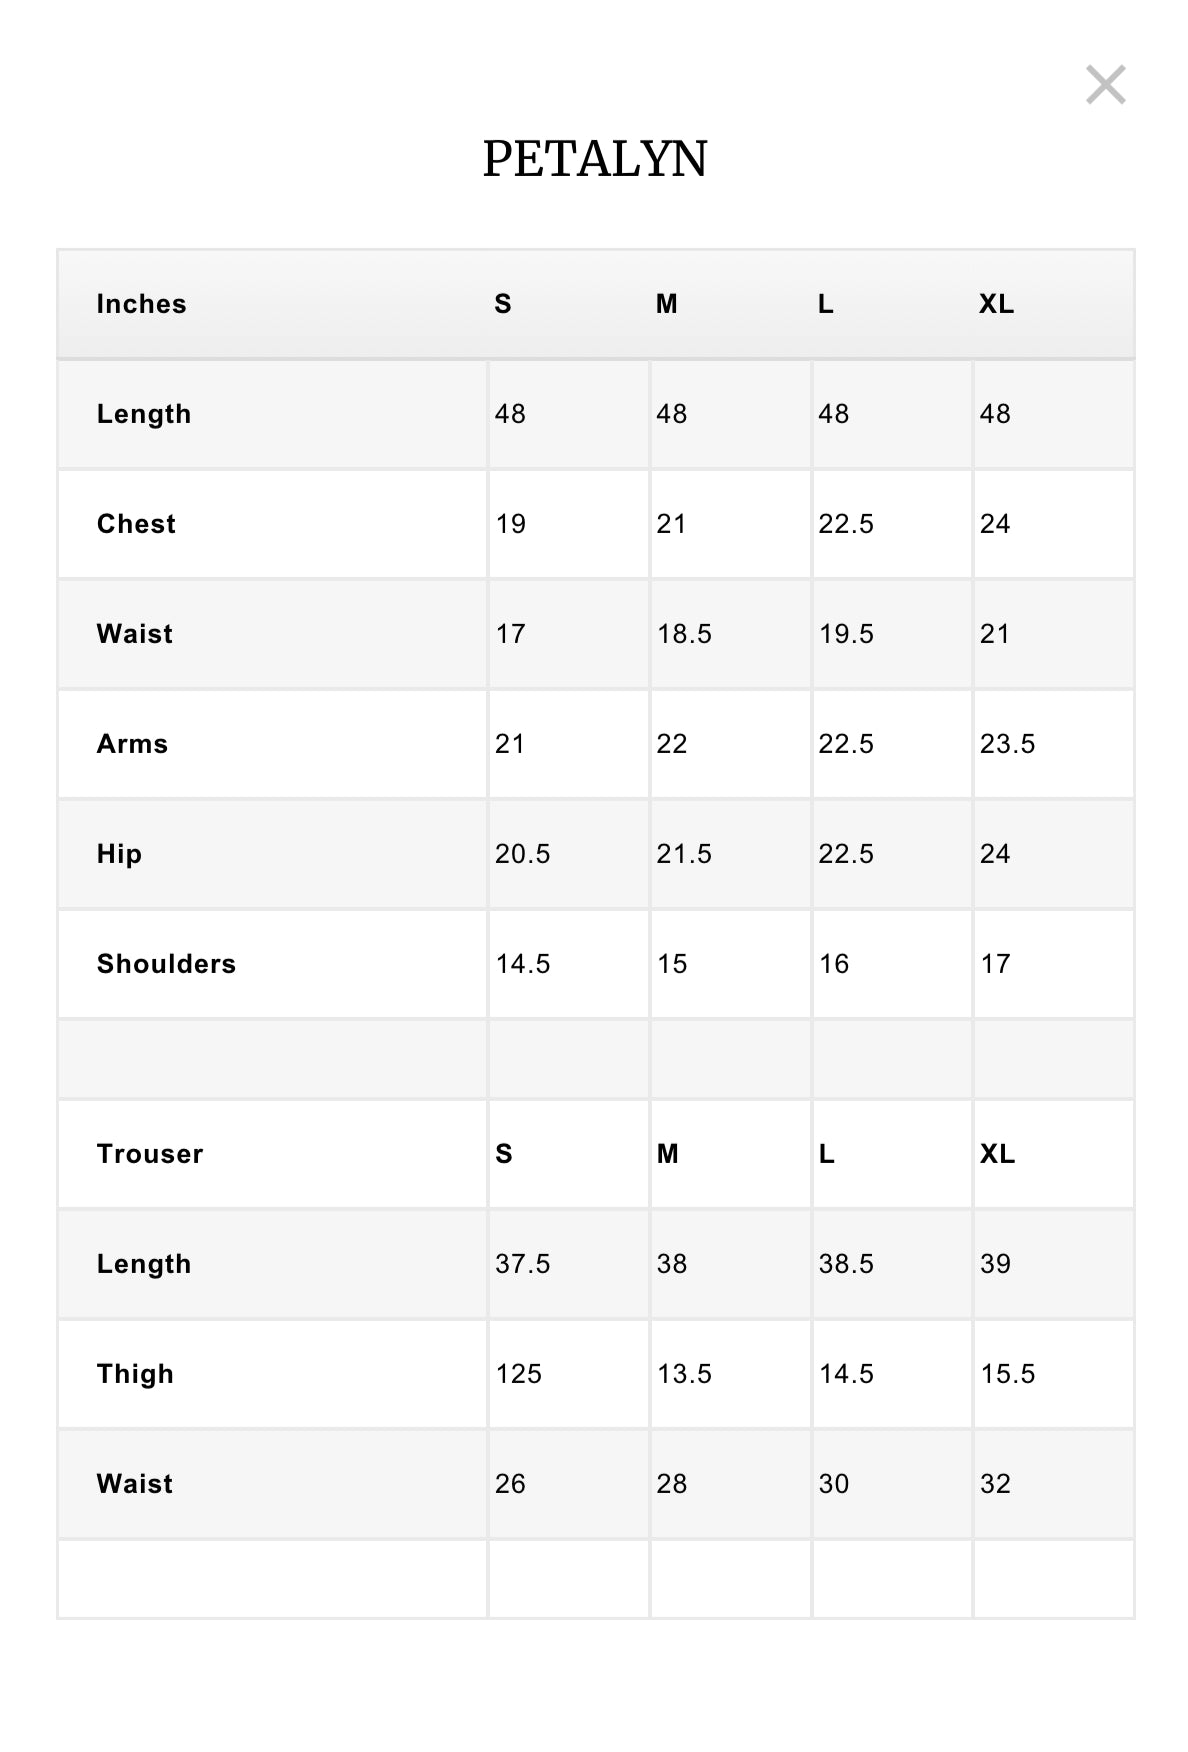Select the Shoulders row label
The height and width of the screenshot is (1752, 1188).
tap(166, 964)
